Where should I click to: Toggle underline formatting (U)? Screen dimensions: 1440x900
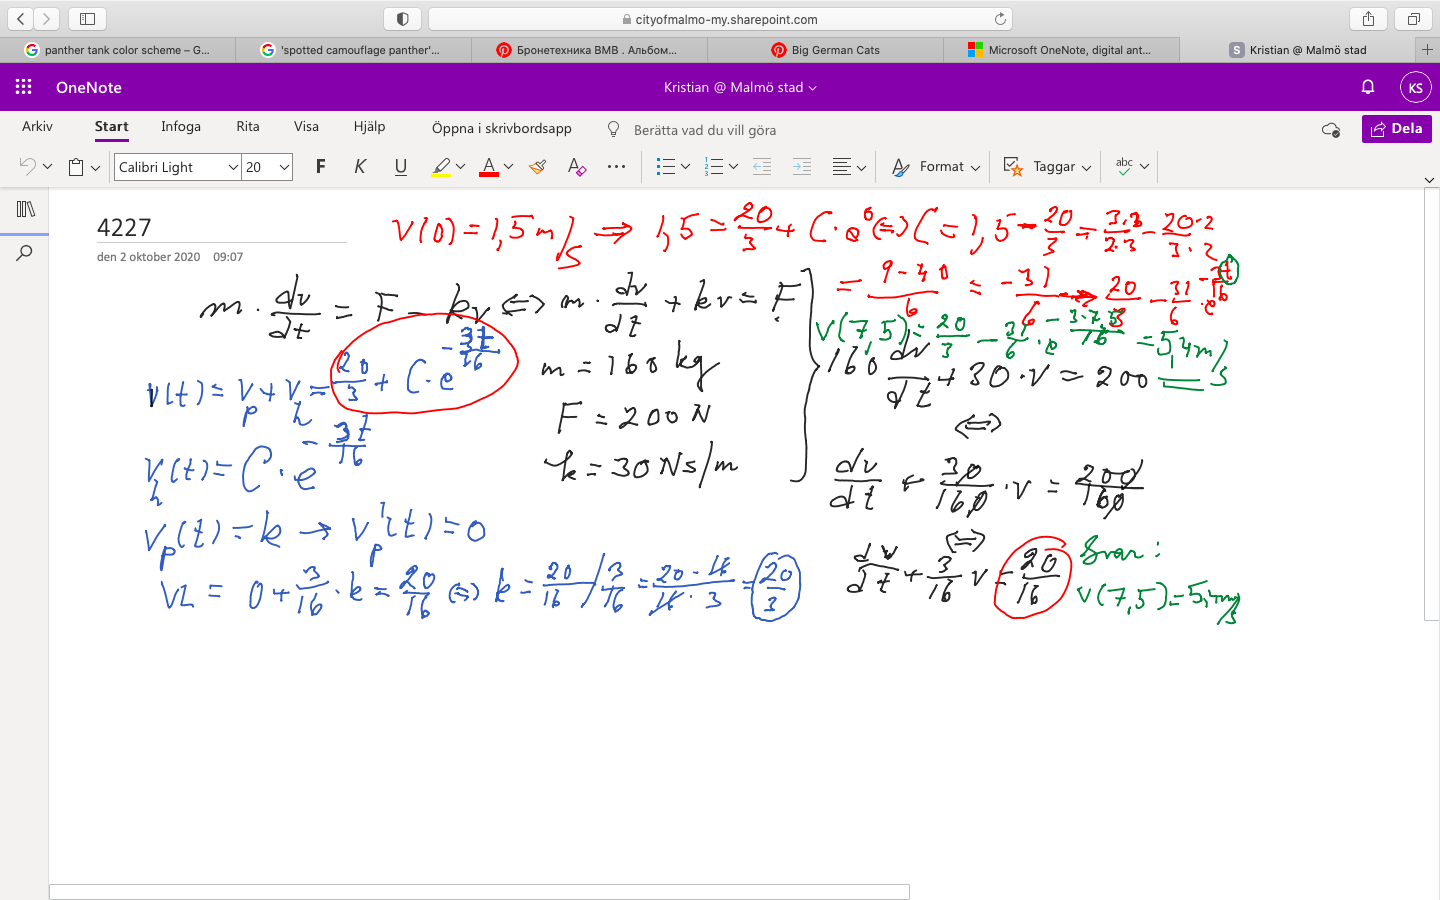point(400,167)
